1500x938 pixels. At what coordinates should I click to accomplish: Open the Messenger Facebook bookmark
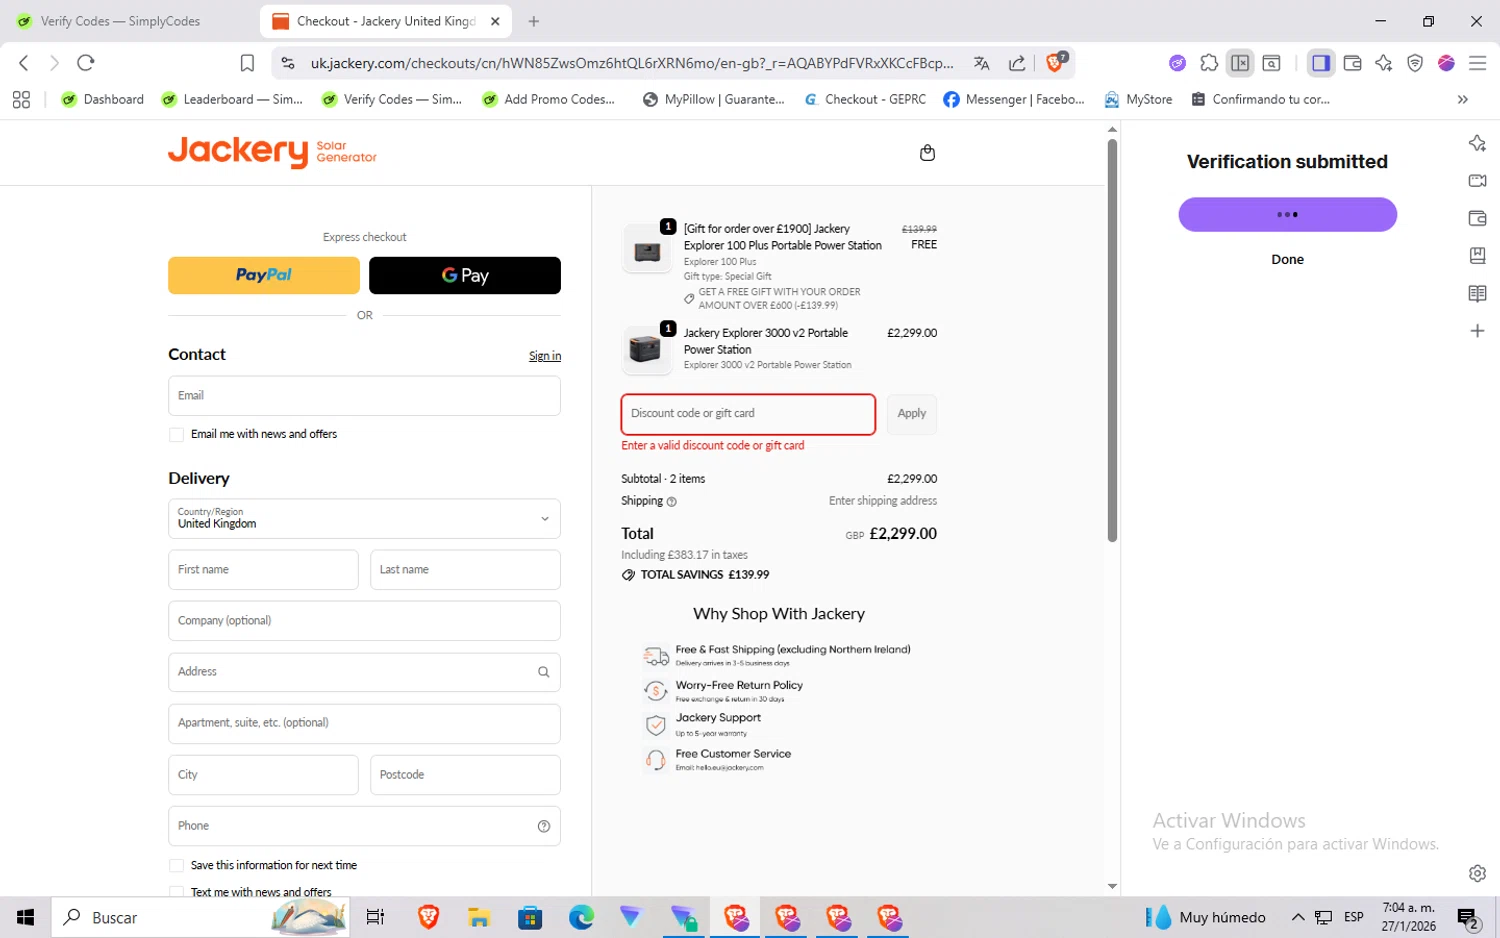1013,100
